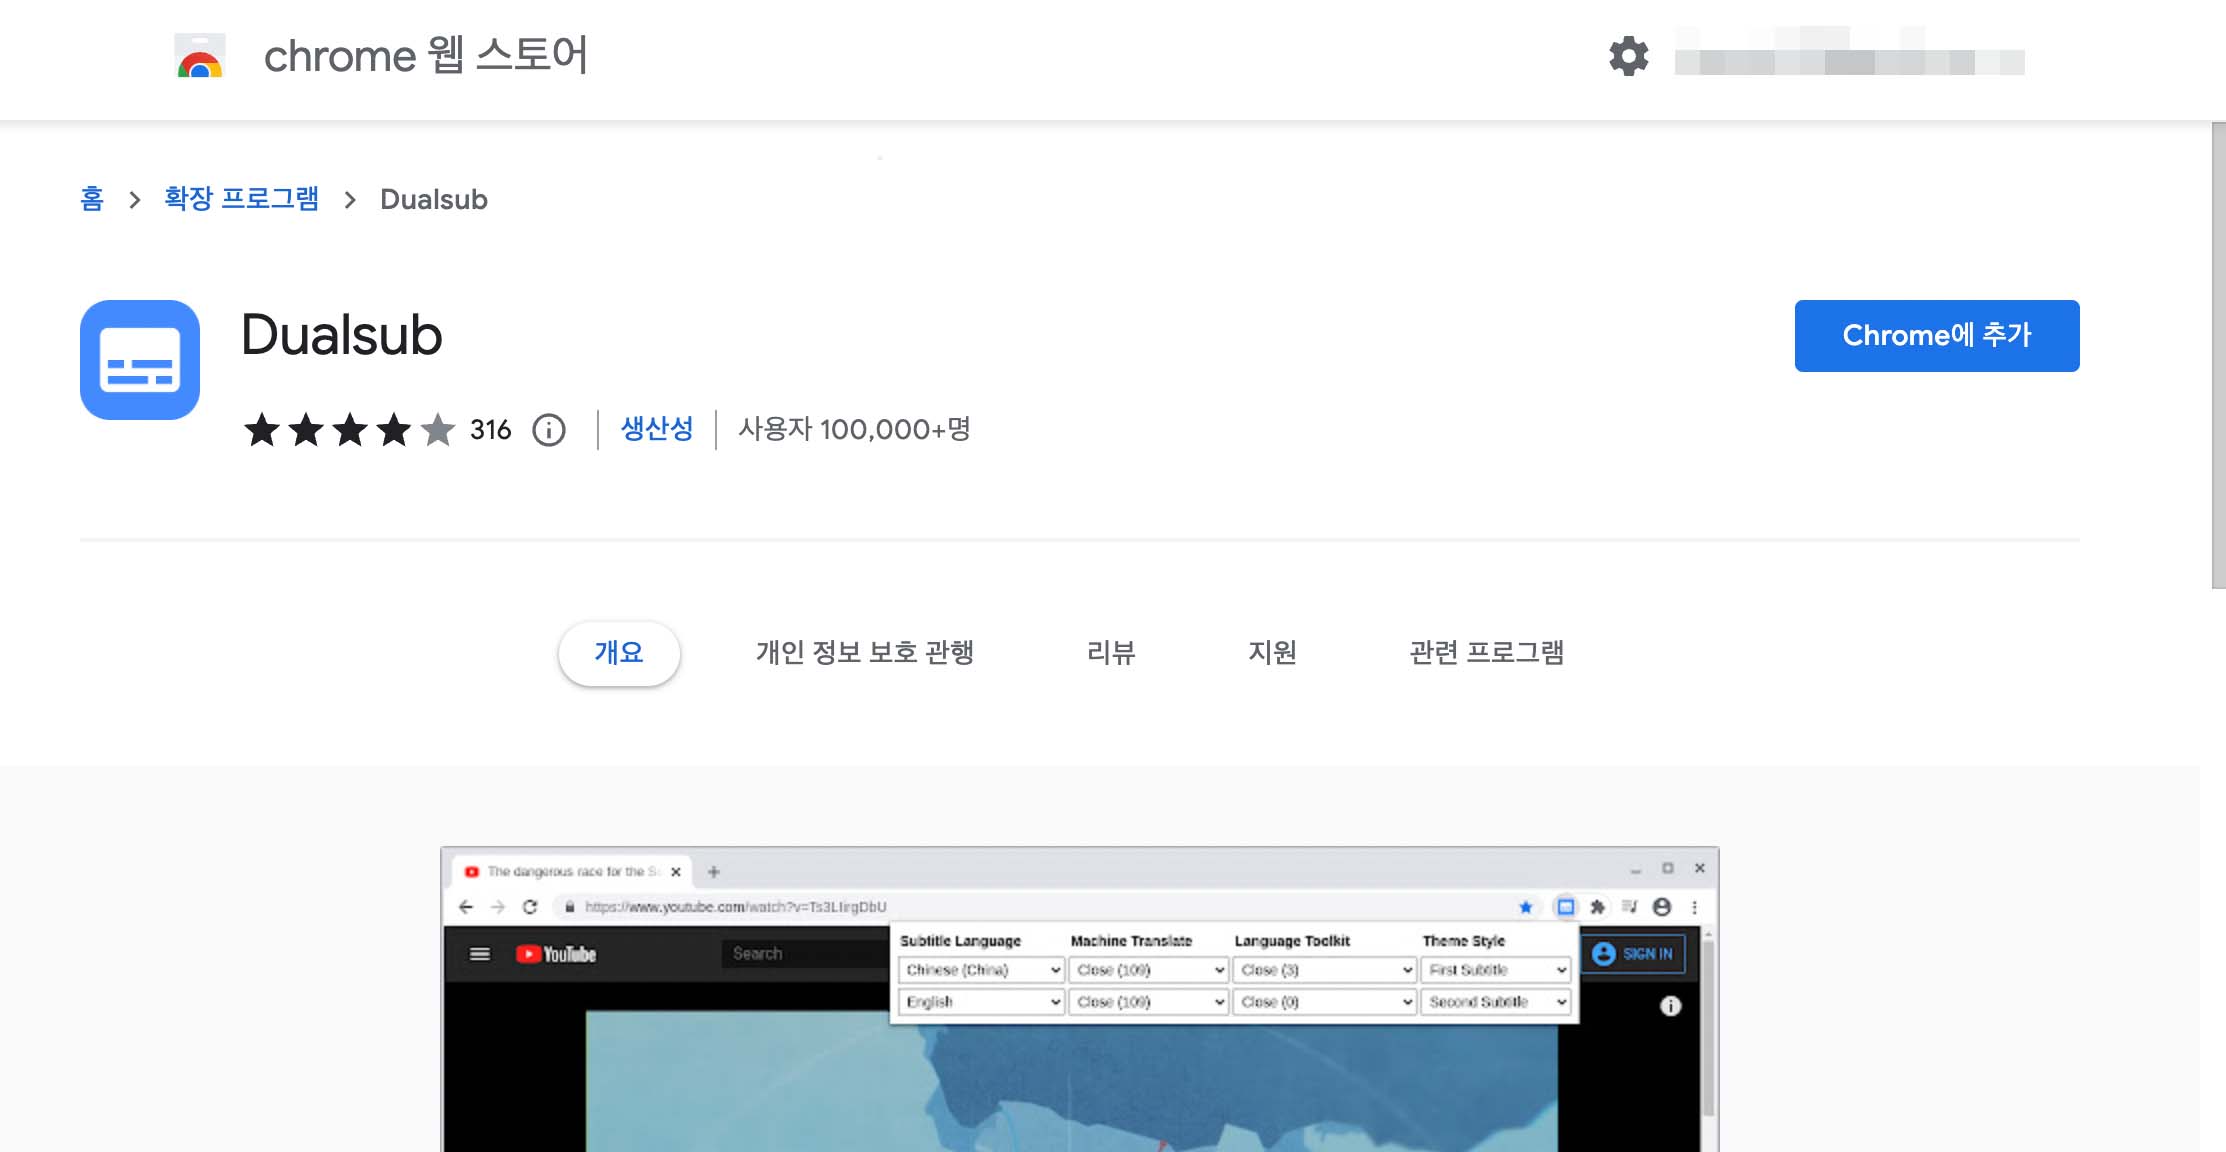Open the 리뷰 tab
The width and height of the screenshot is (2226, 1152).
pyautogui.click(x=1111, y=653)
